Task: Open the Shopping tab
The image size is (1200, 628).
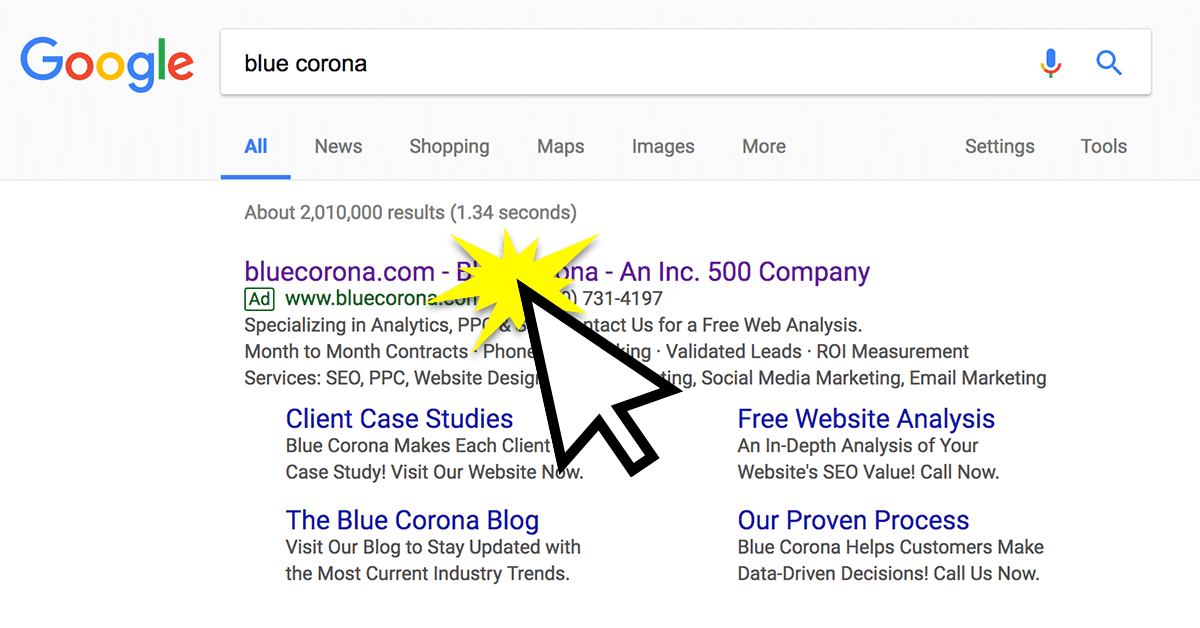Action: click(449, 146)
